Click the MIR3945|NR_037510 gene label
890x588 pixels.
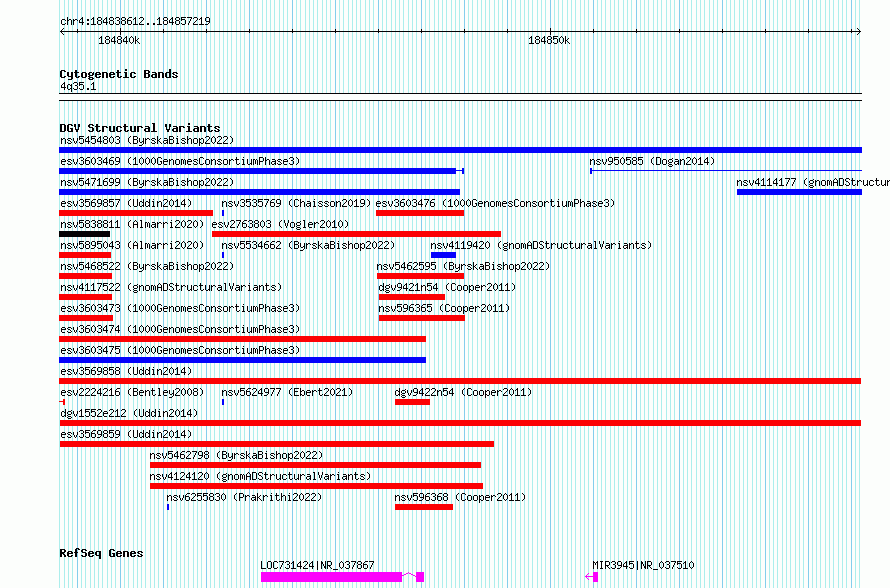click(643, 565)
